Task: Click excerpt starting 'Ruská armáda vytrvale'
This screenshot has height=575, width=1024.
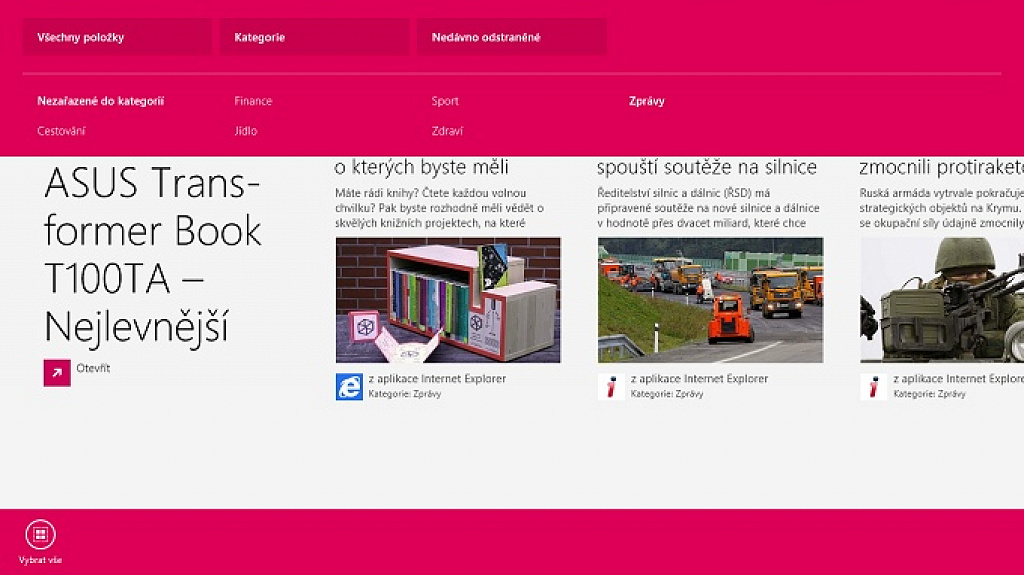Action: point(942,208)
